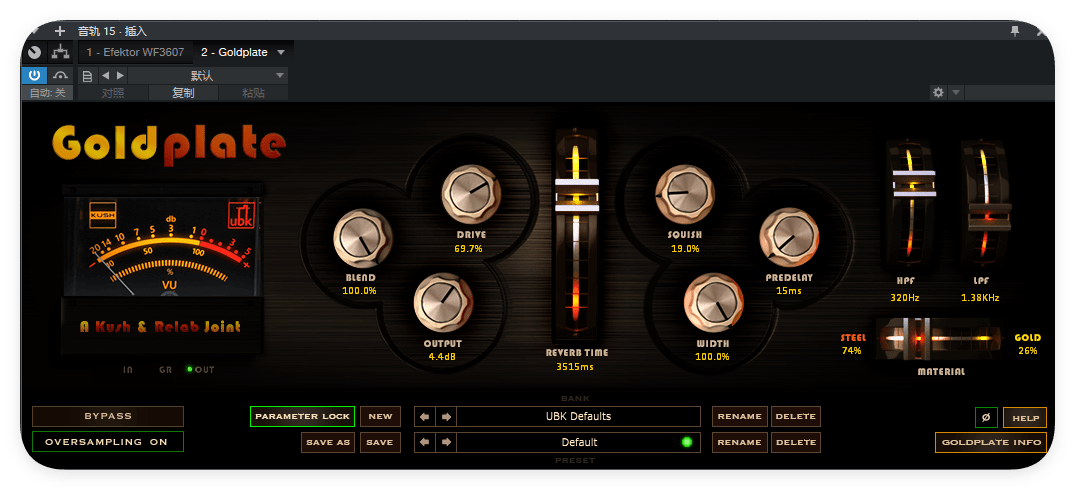The width and height of the screenshot is (1075, 490).
Task: Click the LPF fader handle
Action: pos(989,216)
